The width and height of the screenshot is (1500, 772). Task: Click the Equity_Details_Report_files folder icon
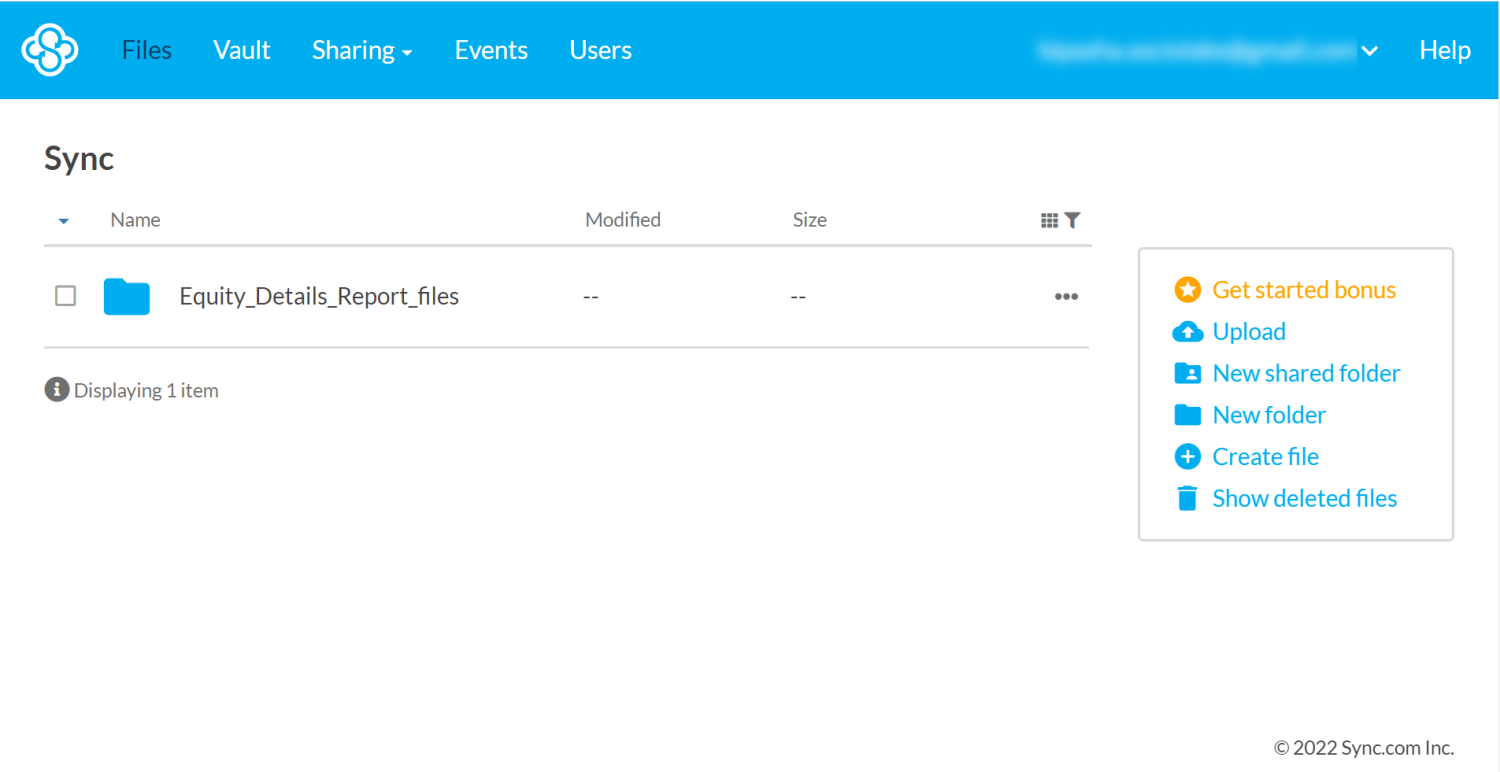[x=127, y=297]
